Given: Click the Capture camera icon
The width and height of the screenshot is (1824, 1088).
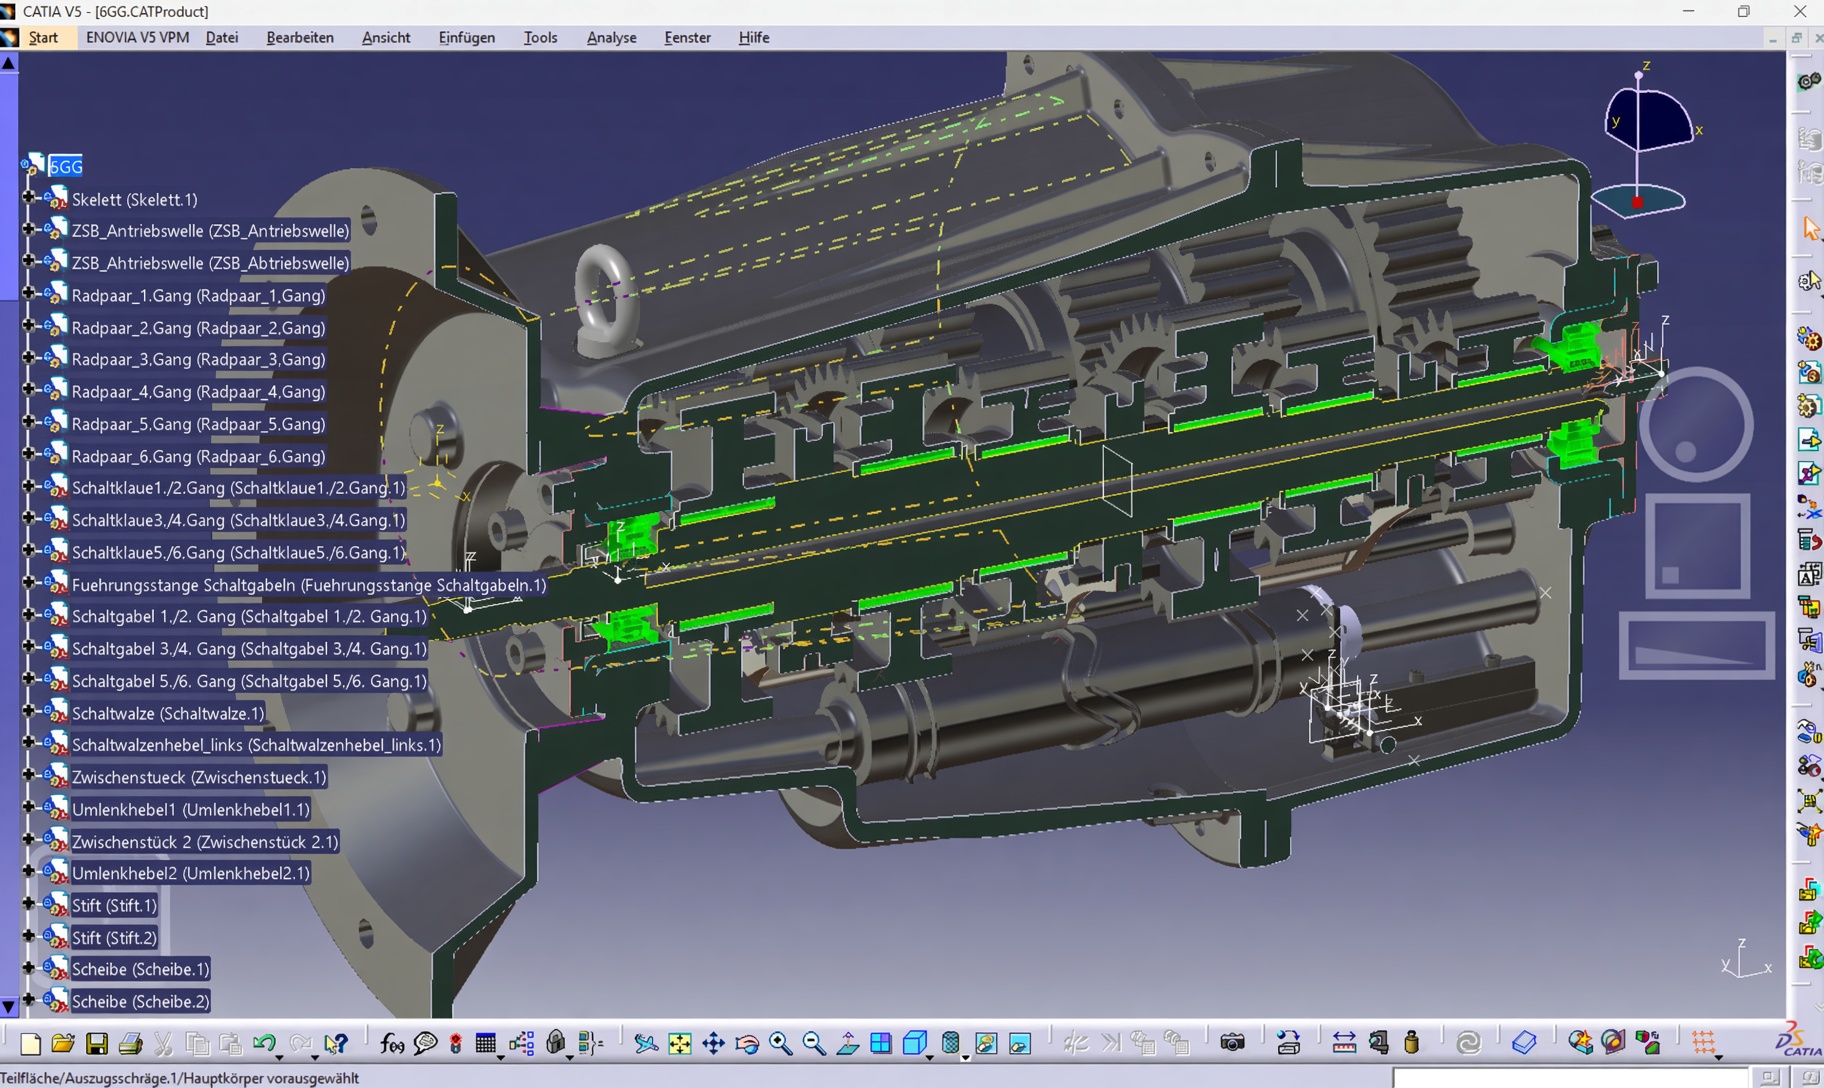Looking at the screenshot, I should 1232,1043.
